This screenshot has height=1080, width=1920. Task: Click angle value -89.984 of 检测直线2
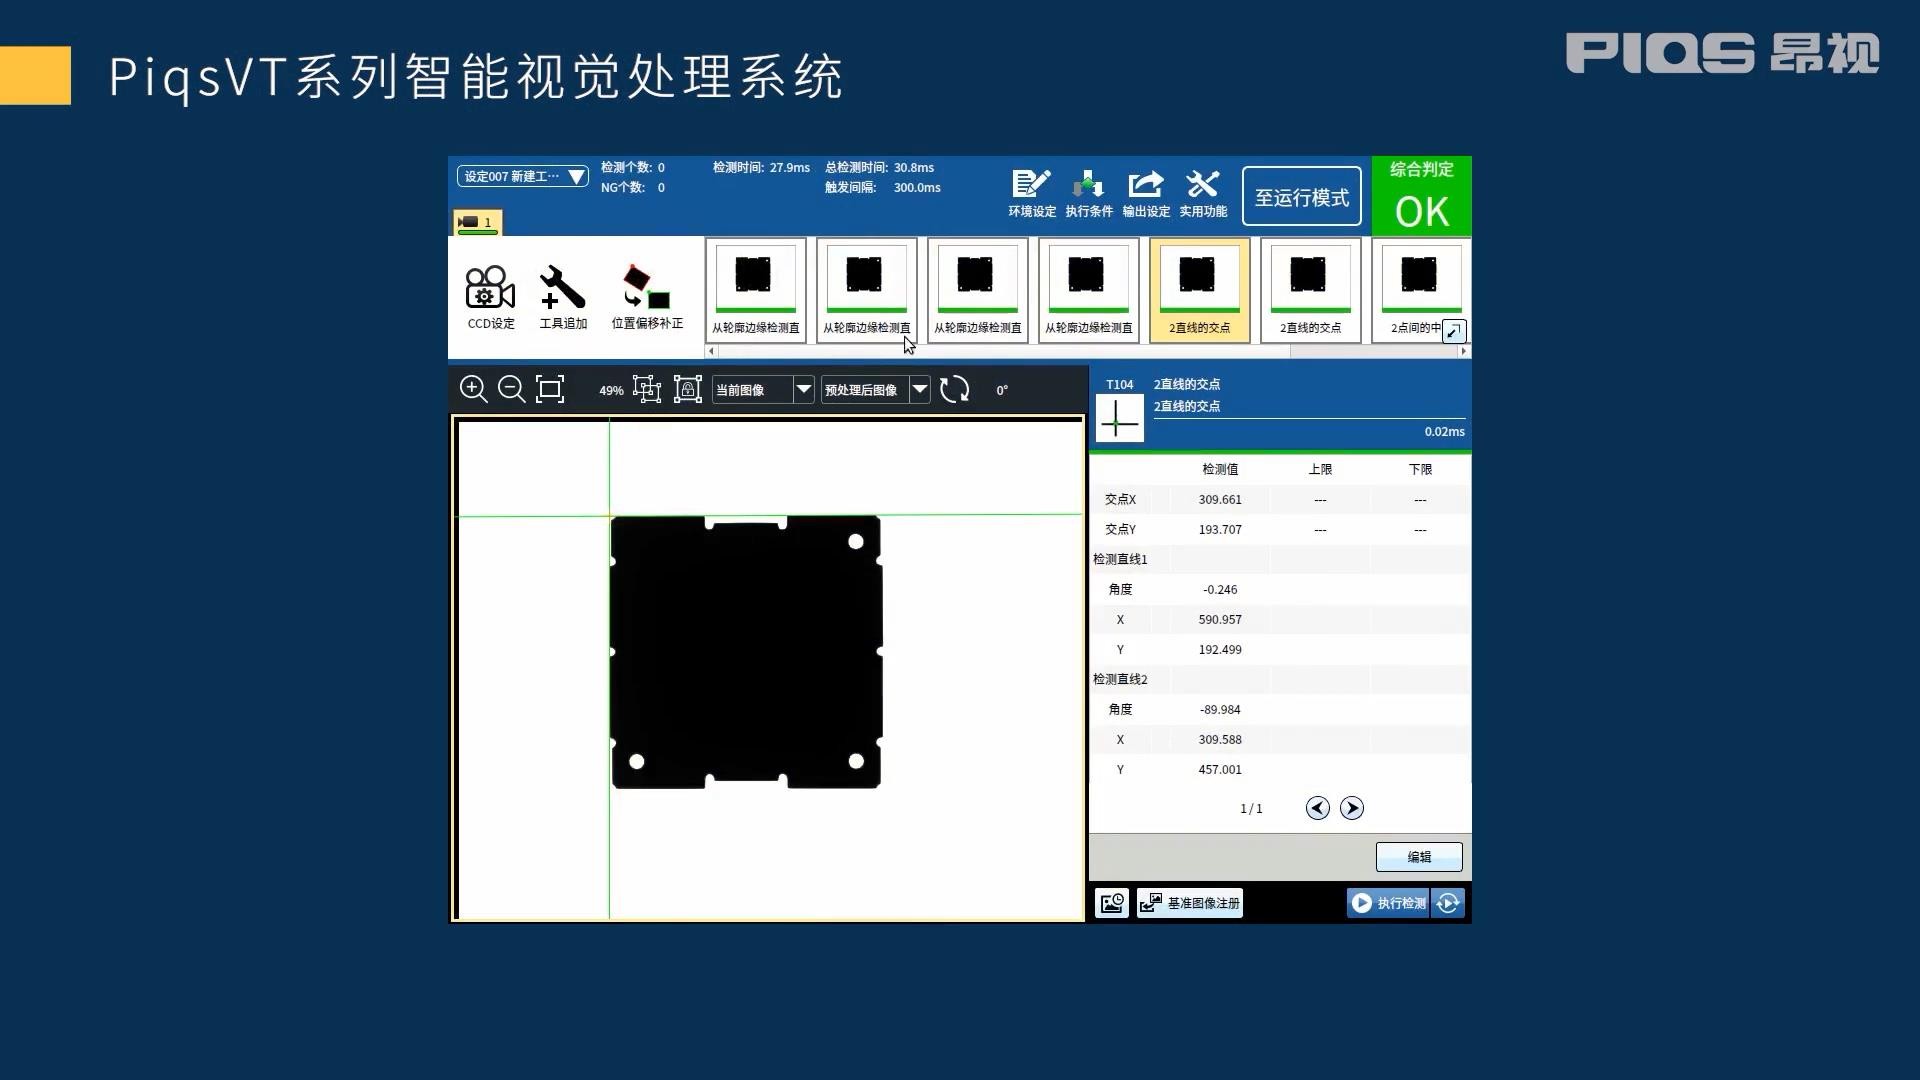pos(1220,709)
